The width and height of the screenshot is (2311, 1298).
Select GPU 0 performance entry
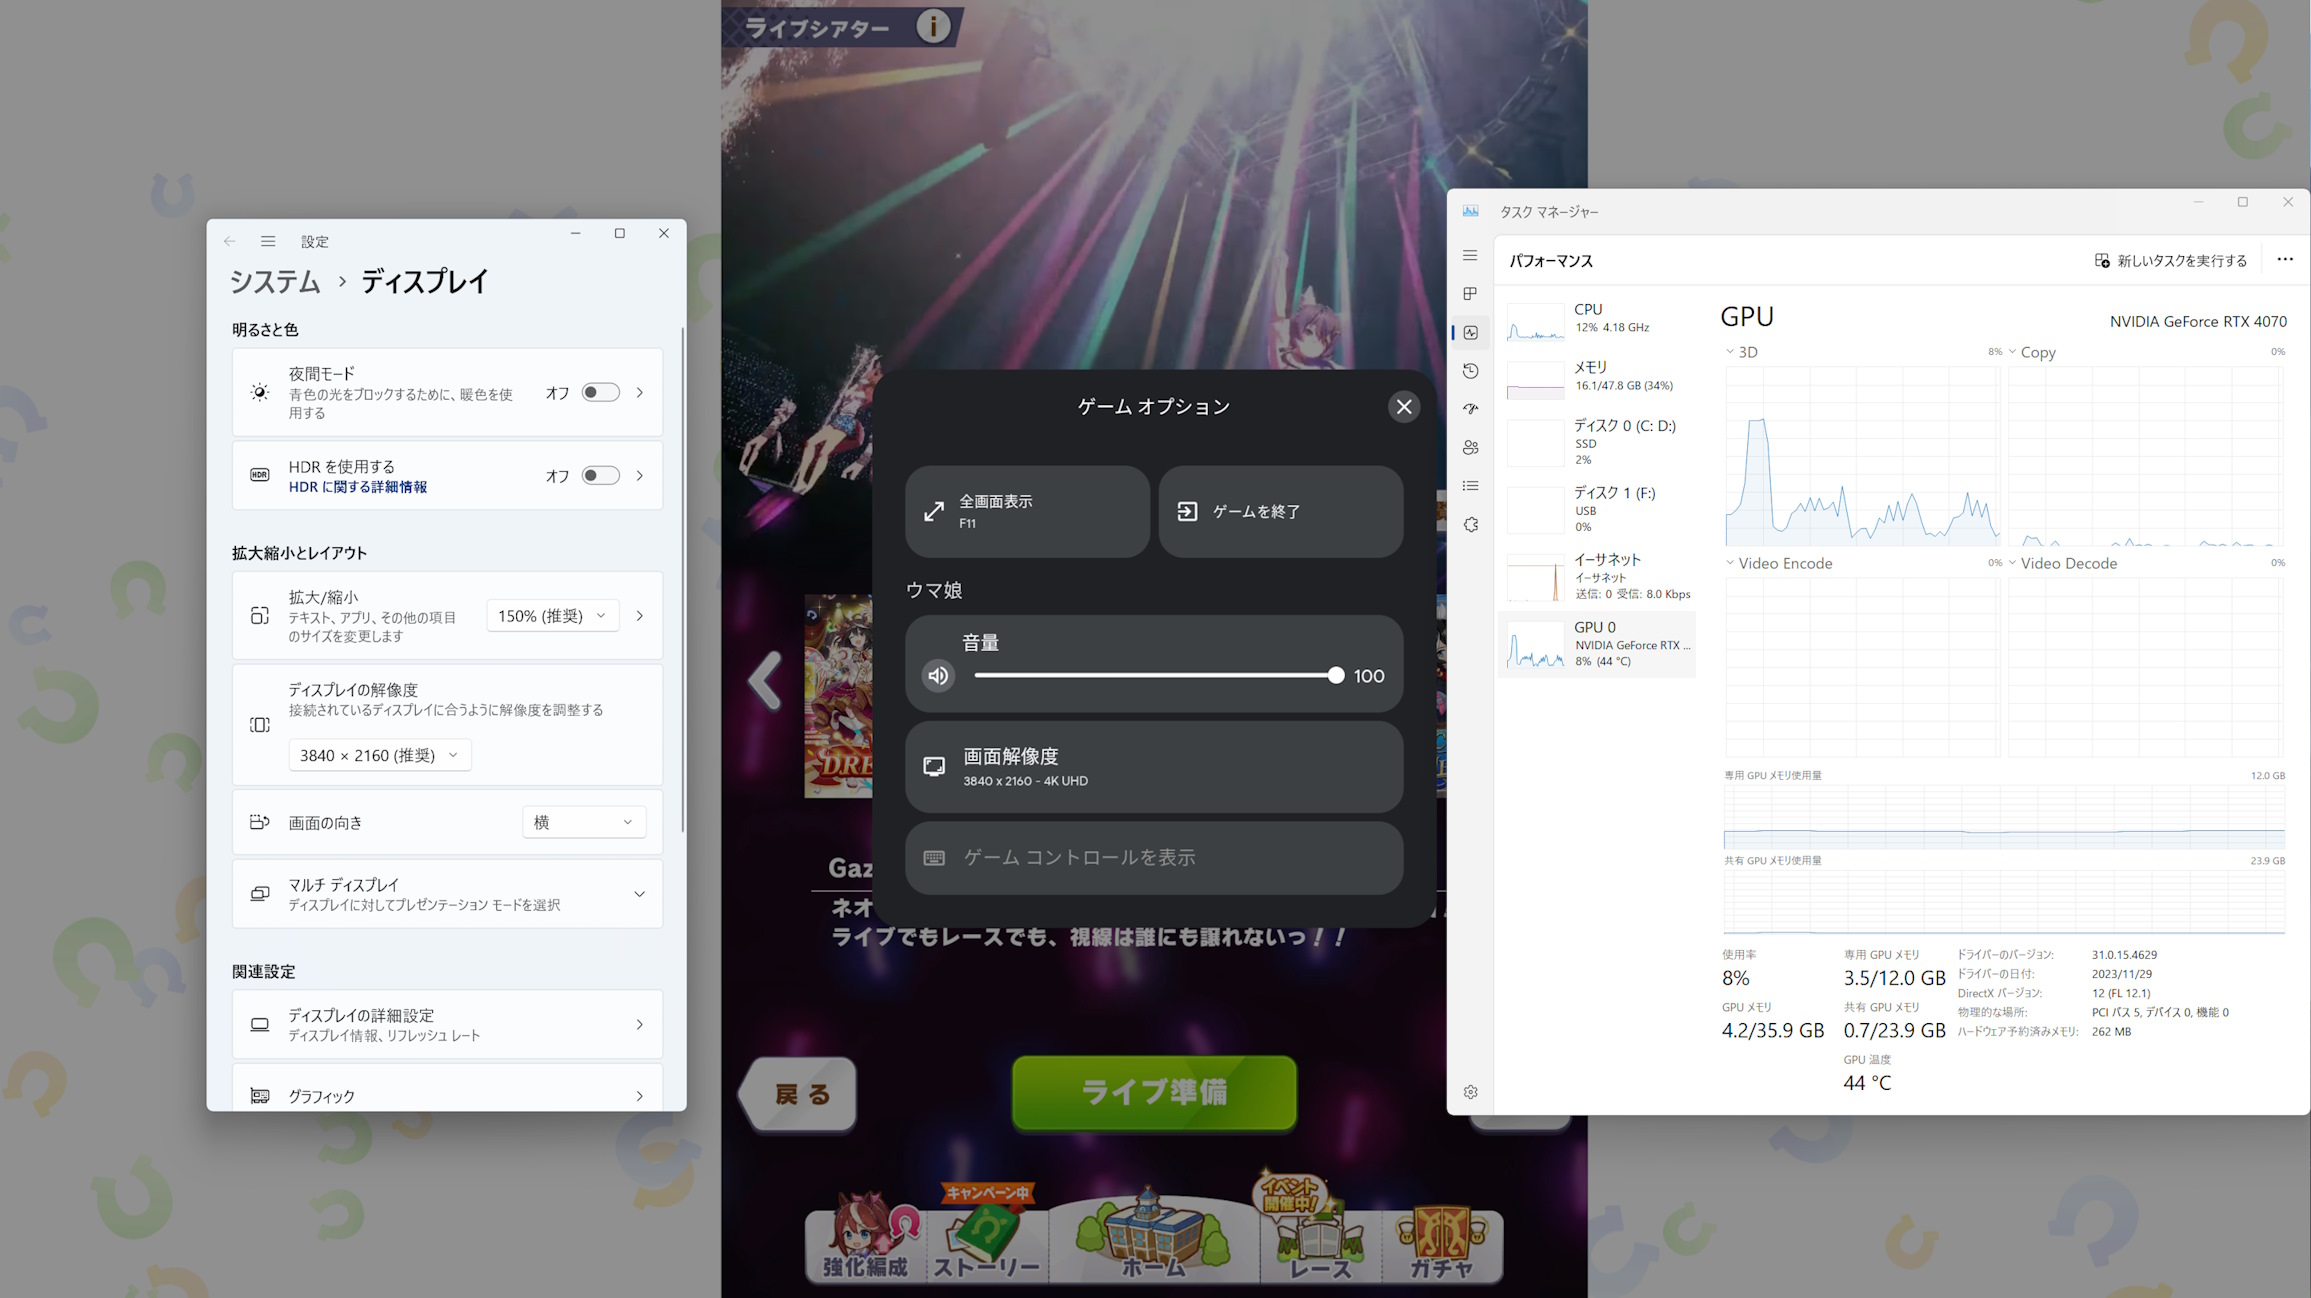[1597, 643]
